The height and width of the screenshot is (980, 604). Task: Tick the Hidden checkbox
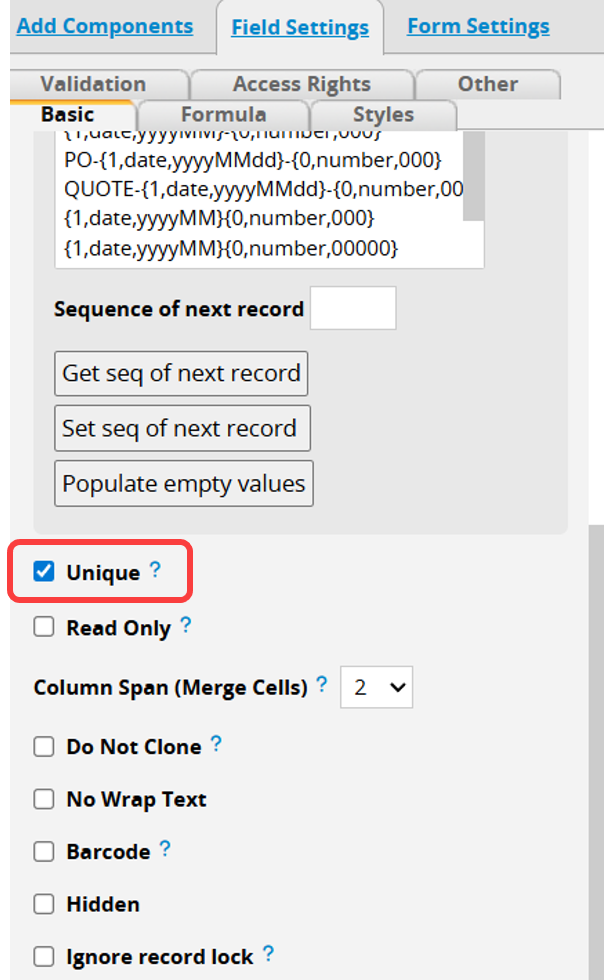tap(44, 904)
